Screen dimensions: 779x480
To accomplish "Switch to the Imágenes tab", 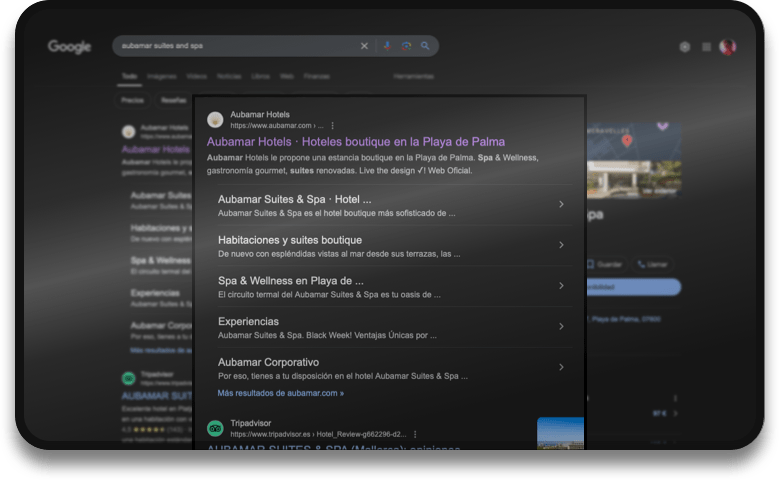I will [x=162, y=76].
